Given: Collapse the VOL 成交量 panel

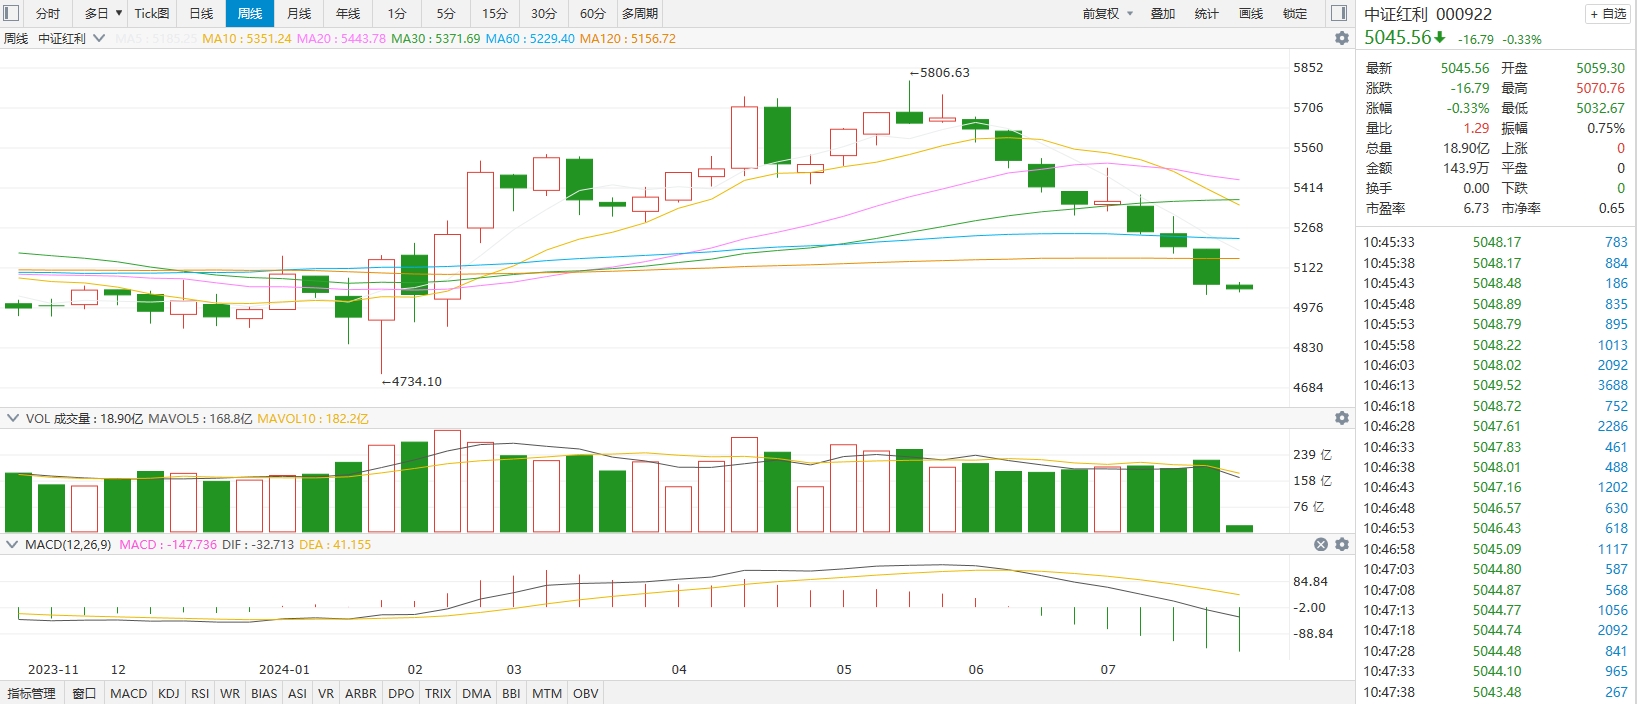Looking at the screenshot, I should pos(13,418).
